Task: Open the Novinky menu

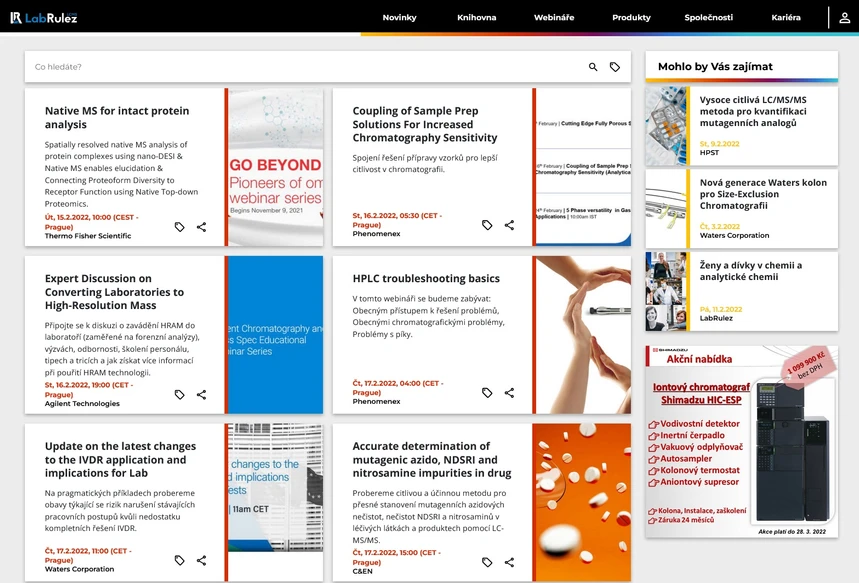Action: point(399,18)
